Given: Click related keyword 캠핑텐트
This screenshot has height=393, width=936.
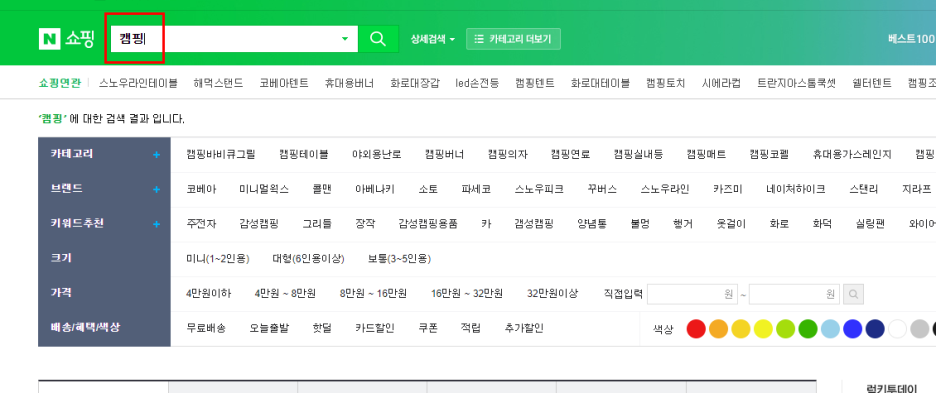Looking at the screenshot, I should pos(535,83).
